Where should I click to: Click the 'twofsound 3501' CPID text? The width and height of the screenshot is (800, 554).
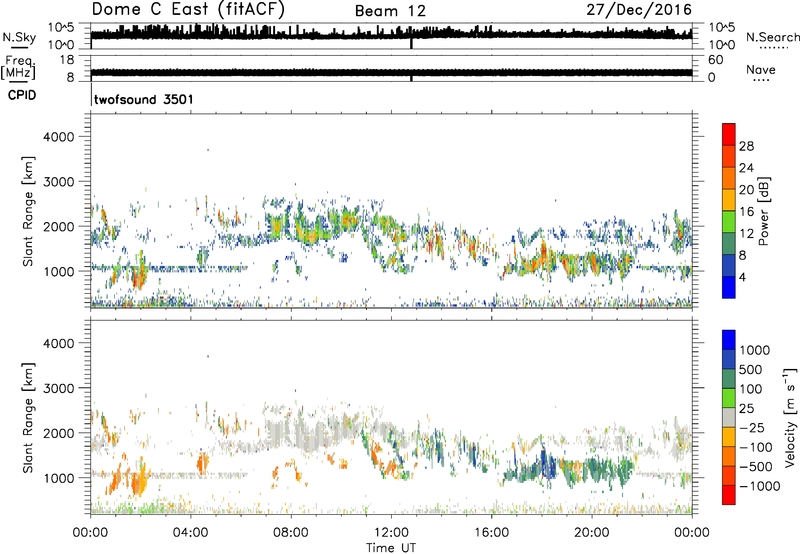pos(144,99)
